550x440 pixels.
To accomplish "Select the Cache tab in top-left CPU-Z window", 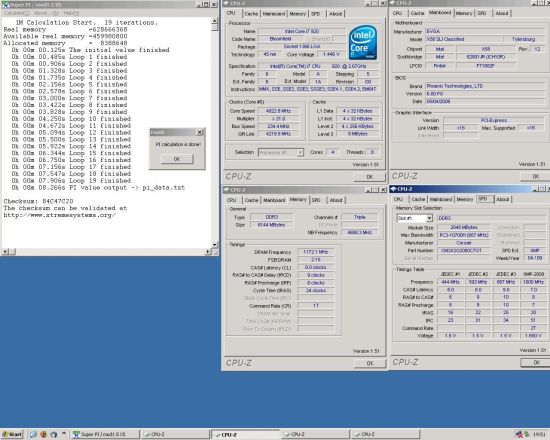I will point(251,14).
